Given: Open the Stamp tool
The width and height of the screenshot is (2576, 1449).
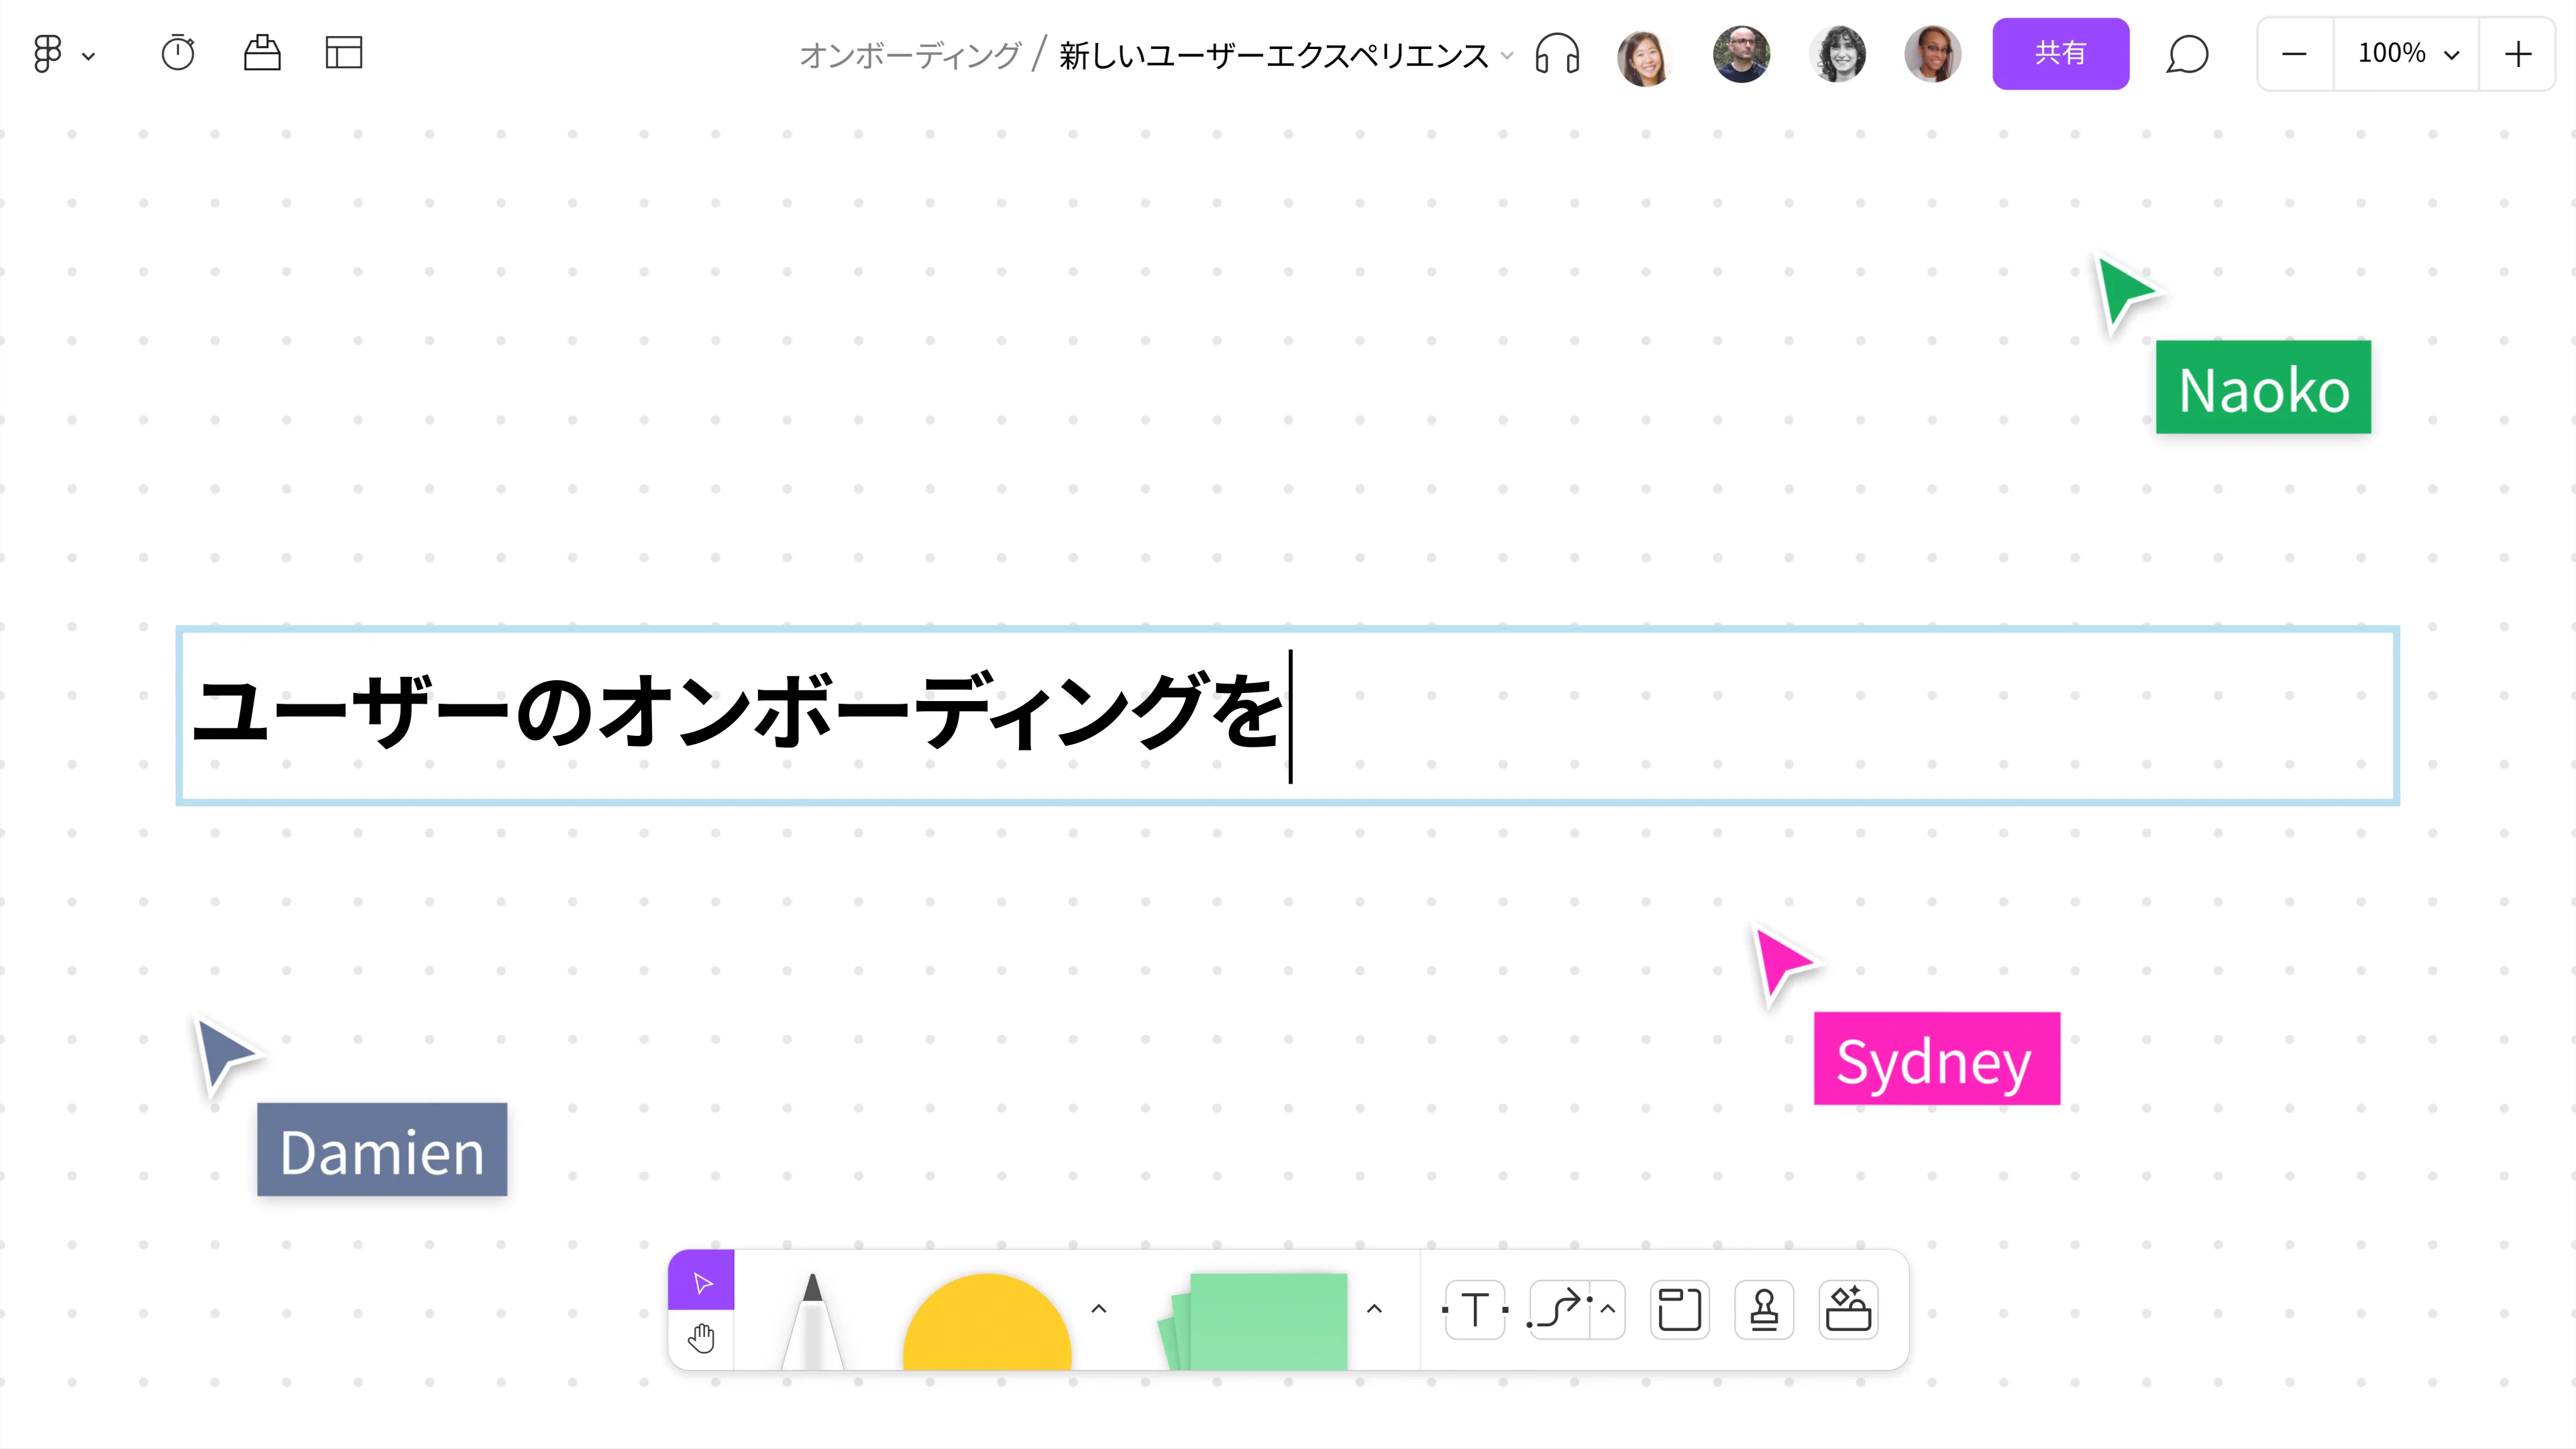Looking at the screenshot, I should [1764, 1310].
